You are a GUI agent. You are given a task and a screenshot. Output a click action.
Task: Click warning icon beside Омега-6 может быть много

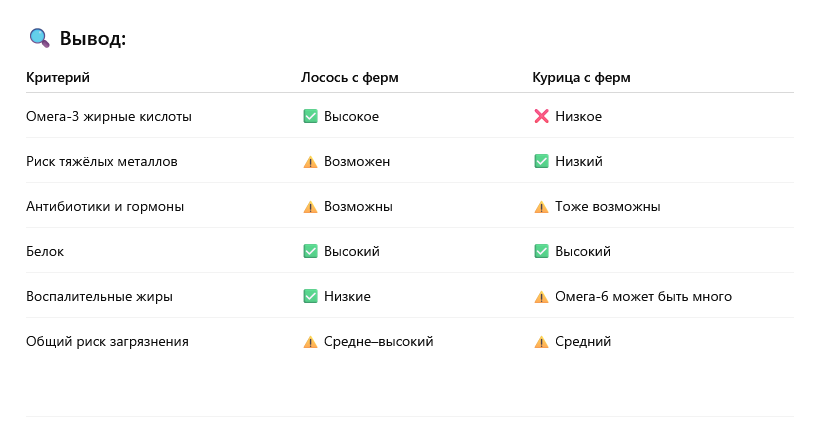541,297
